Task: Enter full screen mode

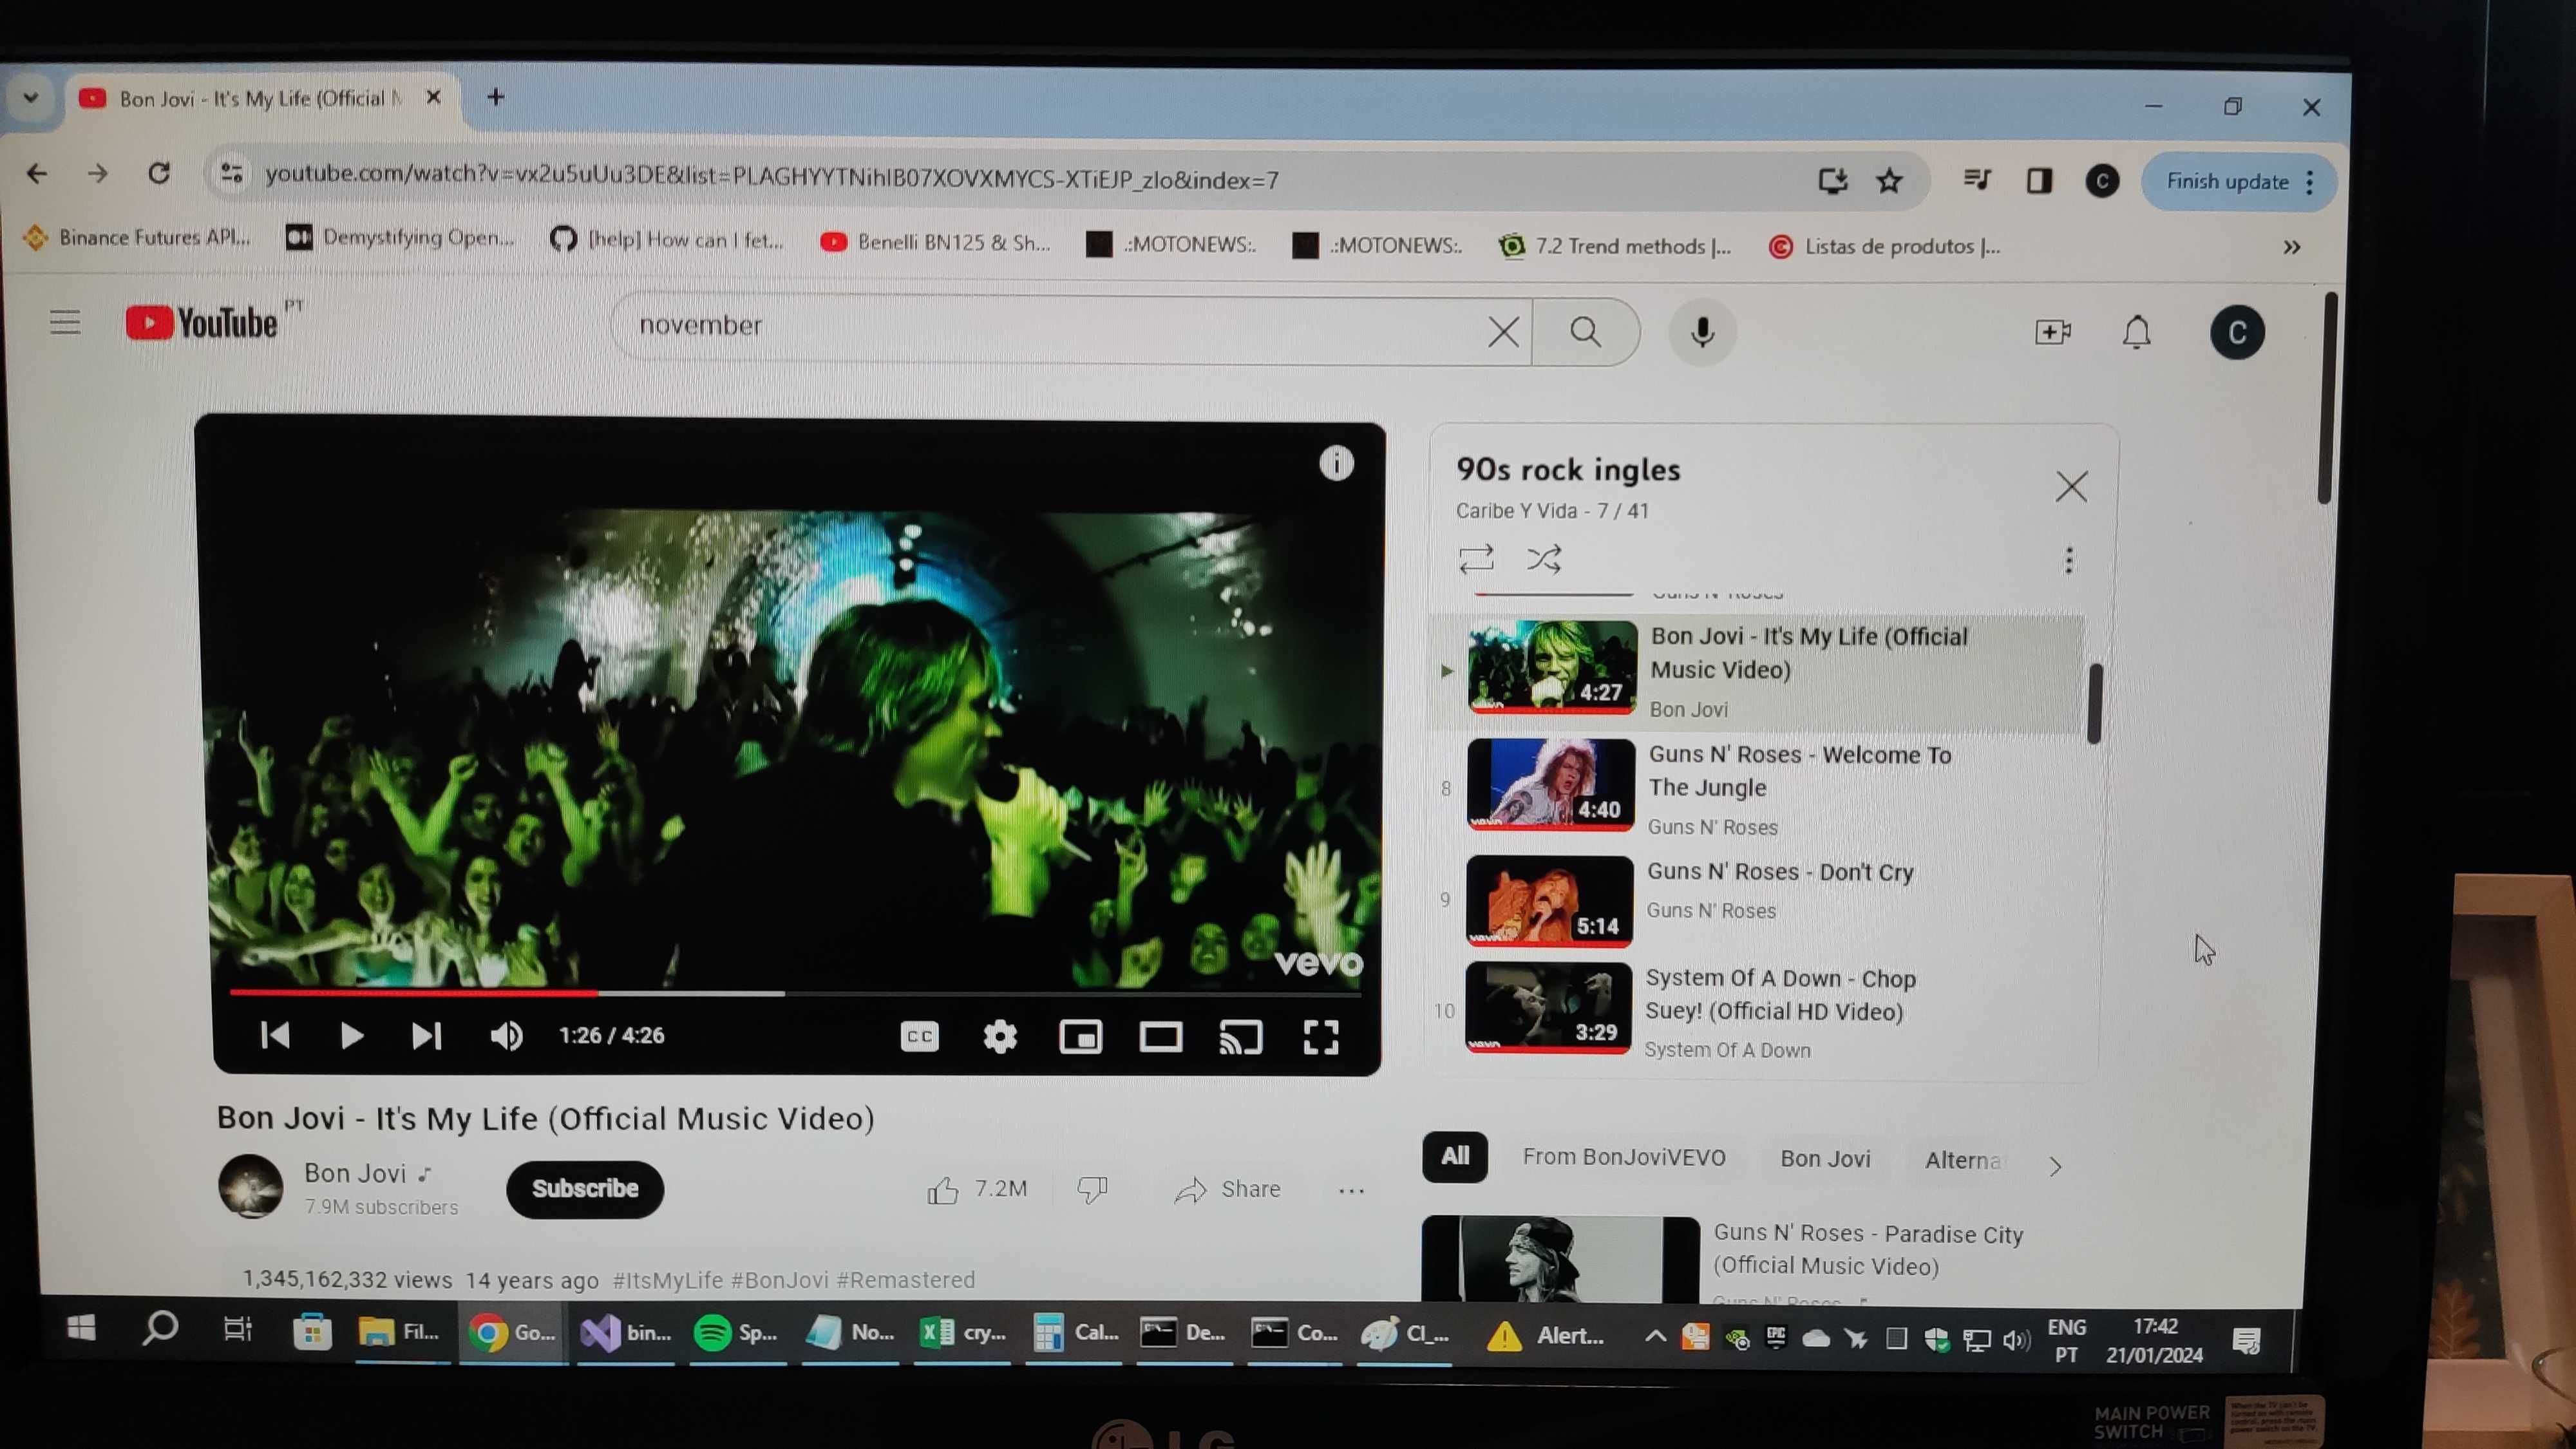Action: [1321, 1037]
